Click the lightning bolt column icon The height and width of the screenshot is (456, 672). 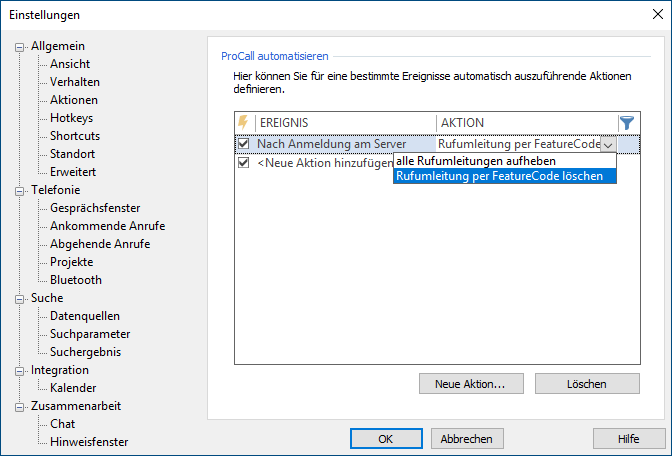coord(243,122)
